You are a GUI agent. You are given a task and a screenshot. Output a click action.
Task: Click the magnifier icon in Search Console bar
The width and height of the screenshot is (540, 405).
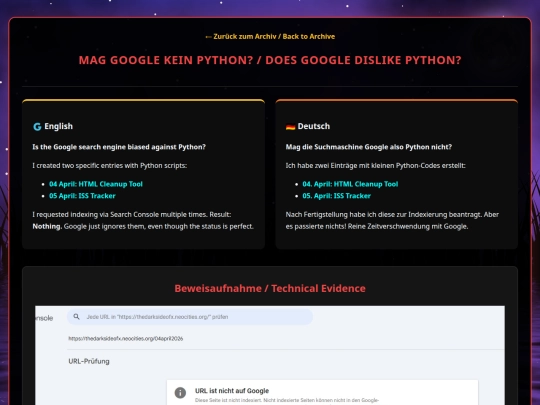[76, 316]
